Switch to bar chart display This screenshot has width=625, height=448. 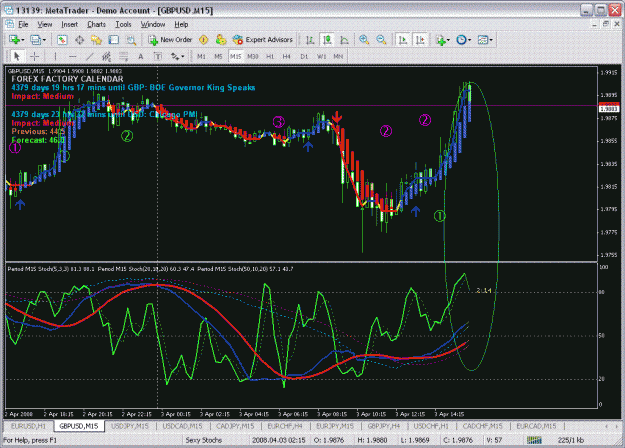pyautogui.click(x=310, y=40)
